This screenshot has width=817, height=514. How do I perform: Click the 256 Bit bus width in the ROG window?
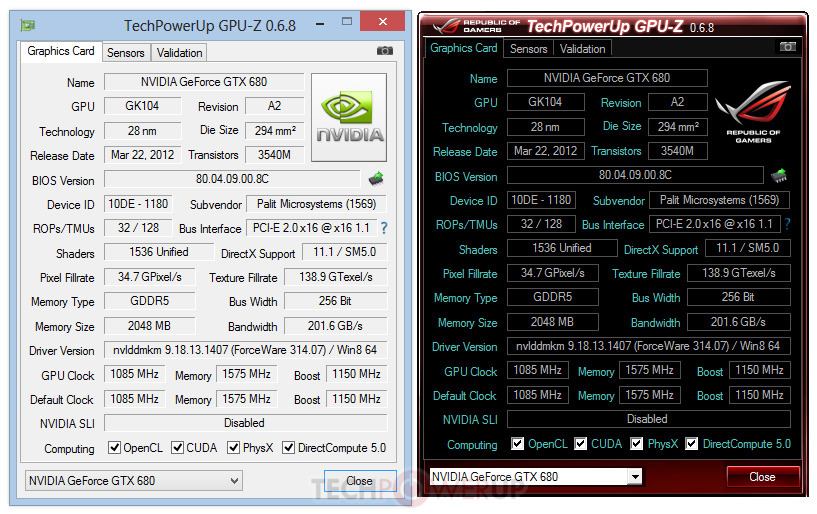tap(739, 297)
